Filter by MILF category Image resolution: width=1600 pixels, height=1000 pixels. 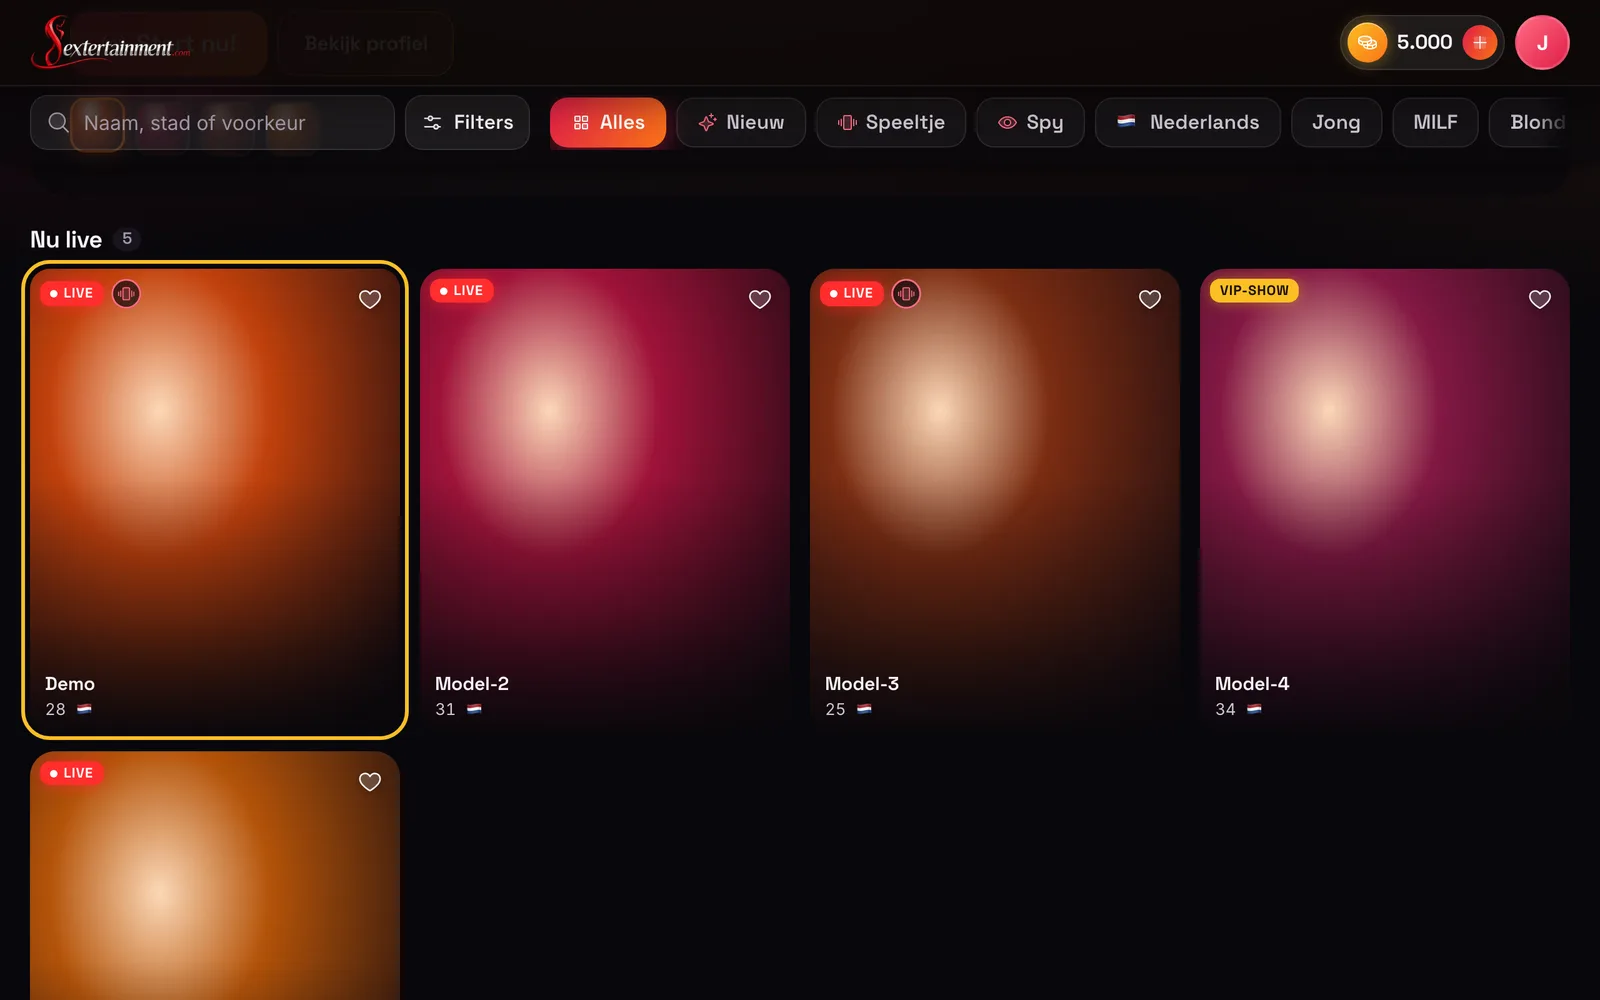pos(1435,122)
